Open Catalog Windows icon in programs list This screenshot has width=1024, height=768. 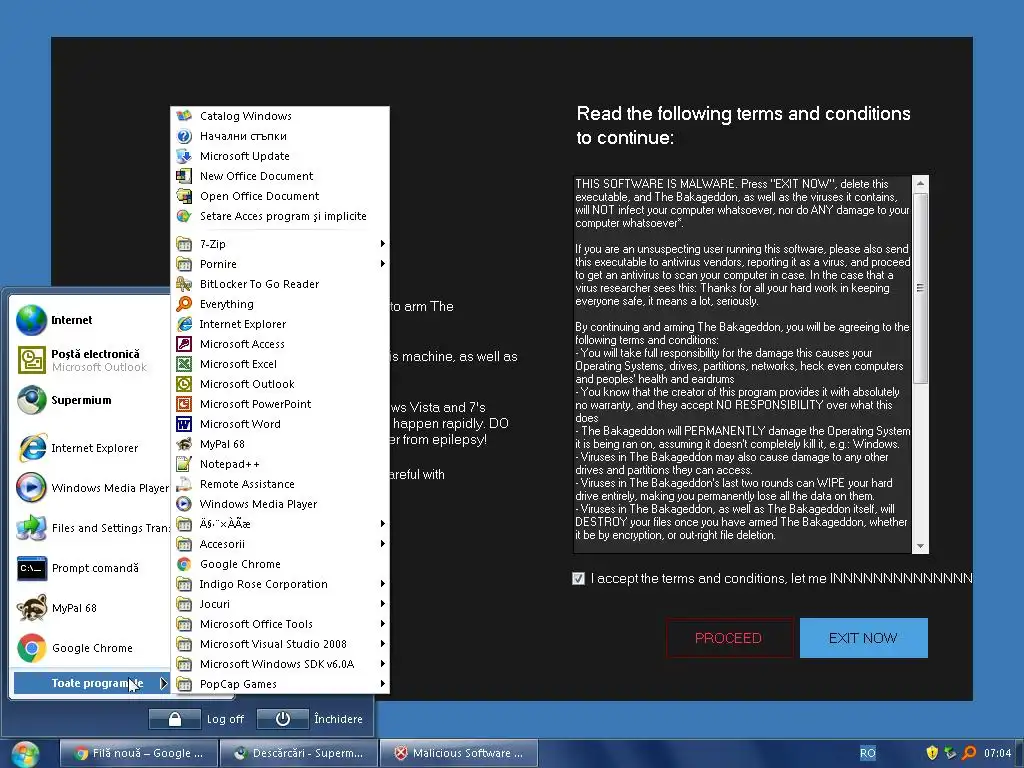(184, 116)
